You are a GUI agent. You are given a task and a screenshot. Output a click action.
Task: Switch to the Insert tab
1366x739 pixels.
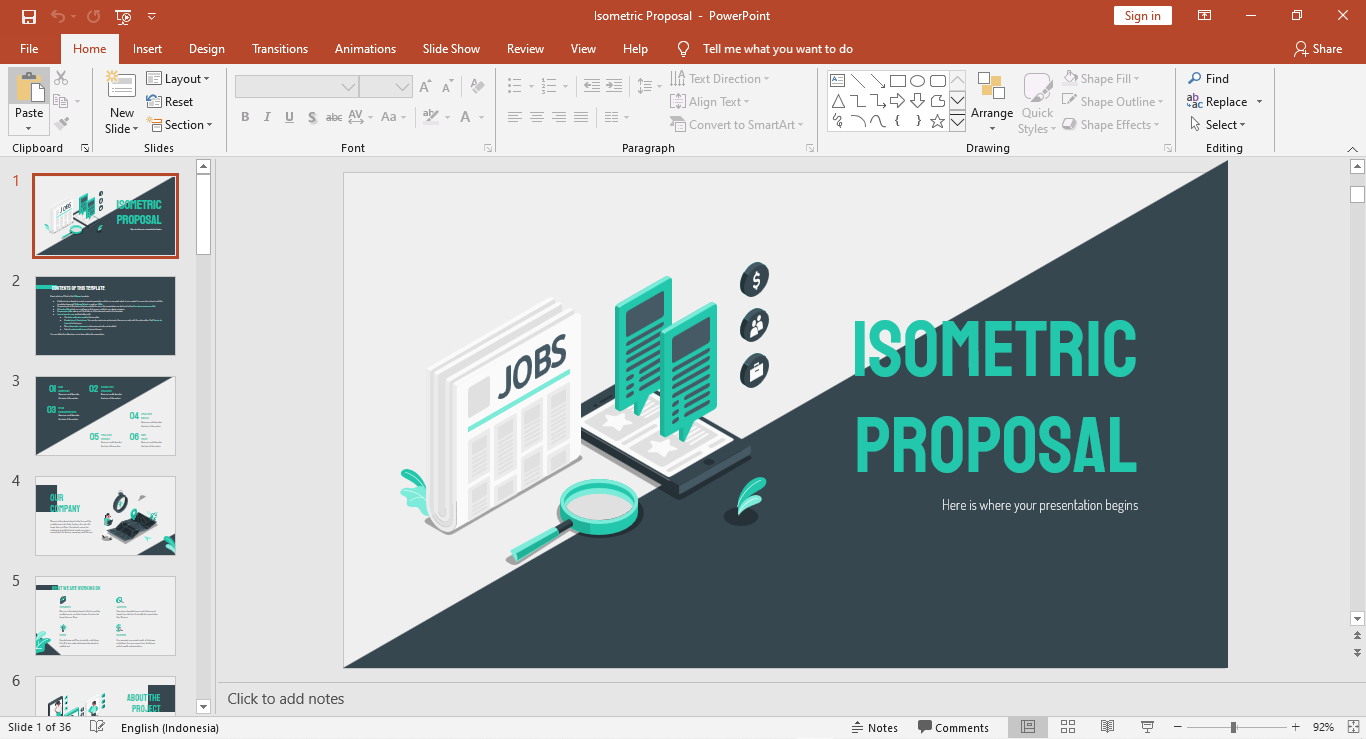147,48
